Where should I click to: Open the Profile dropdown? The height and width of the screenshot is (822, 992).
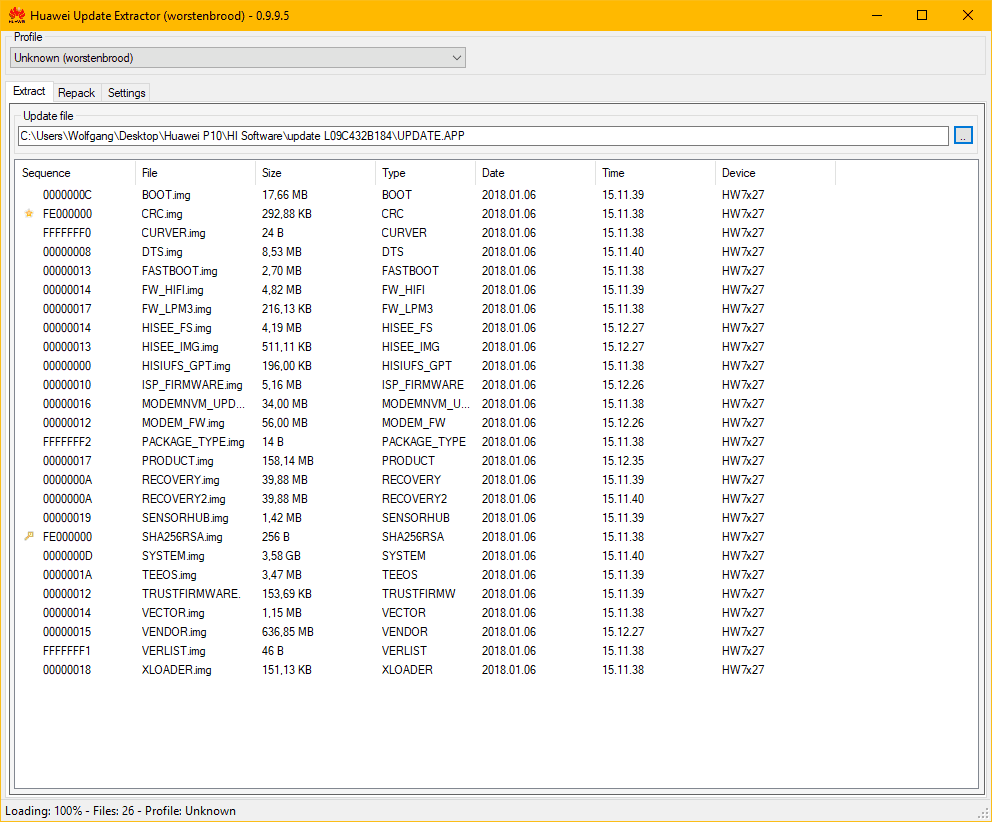(x=238, y=58)
